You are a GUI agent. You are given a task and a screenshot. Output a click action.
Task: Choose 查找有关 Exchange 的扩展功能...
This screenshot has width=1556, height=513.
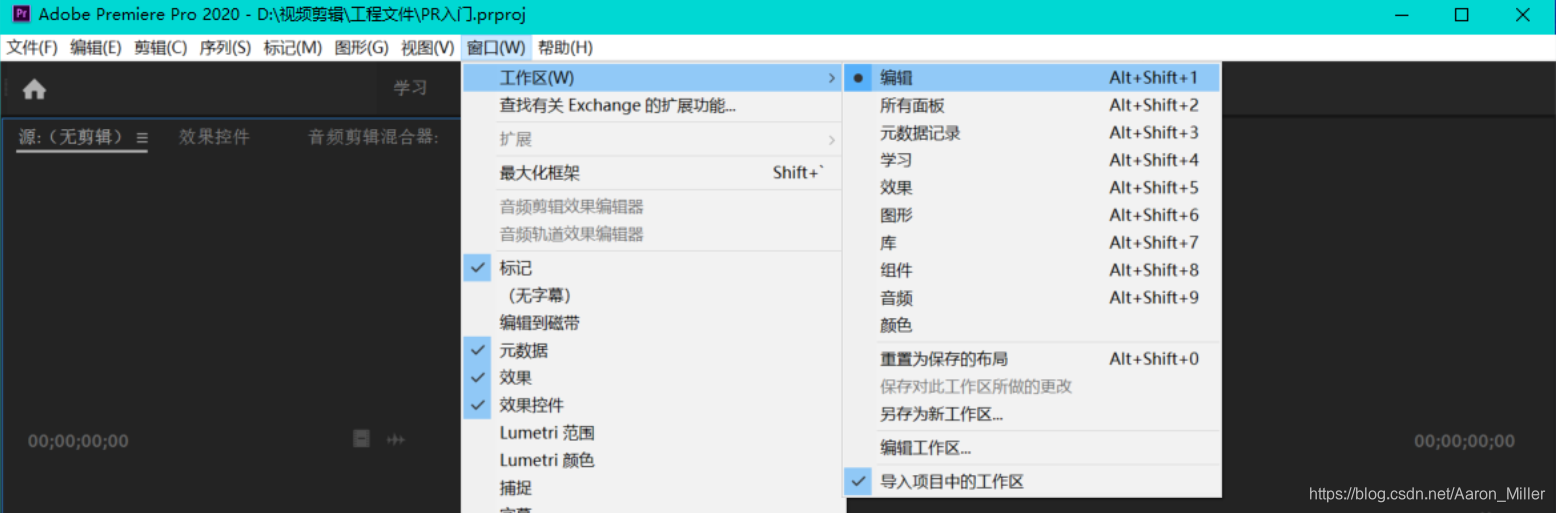(653, 105)
